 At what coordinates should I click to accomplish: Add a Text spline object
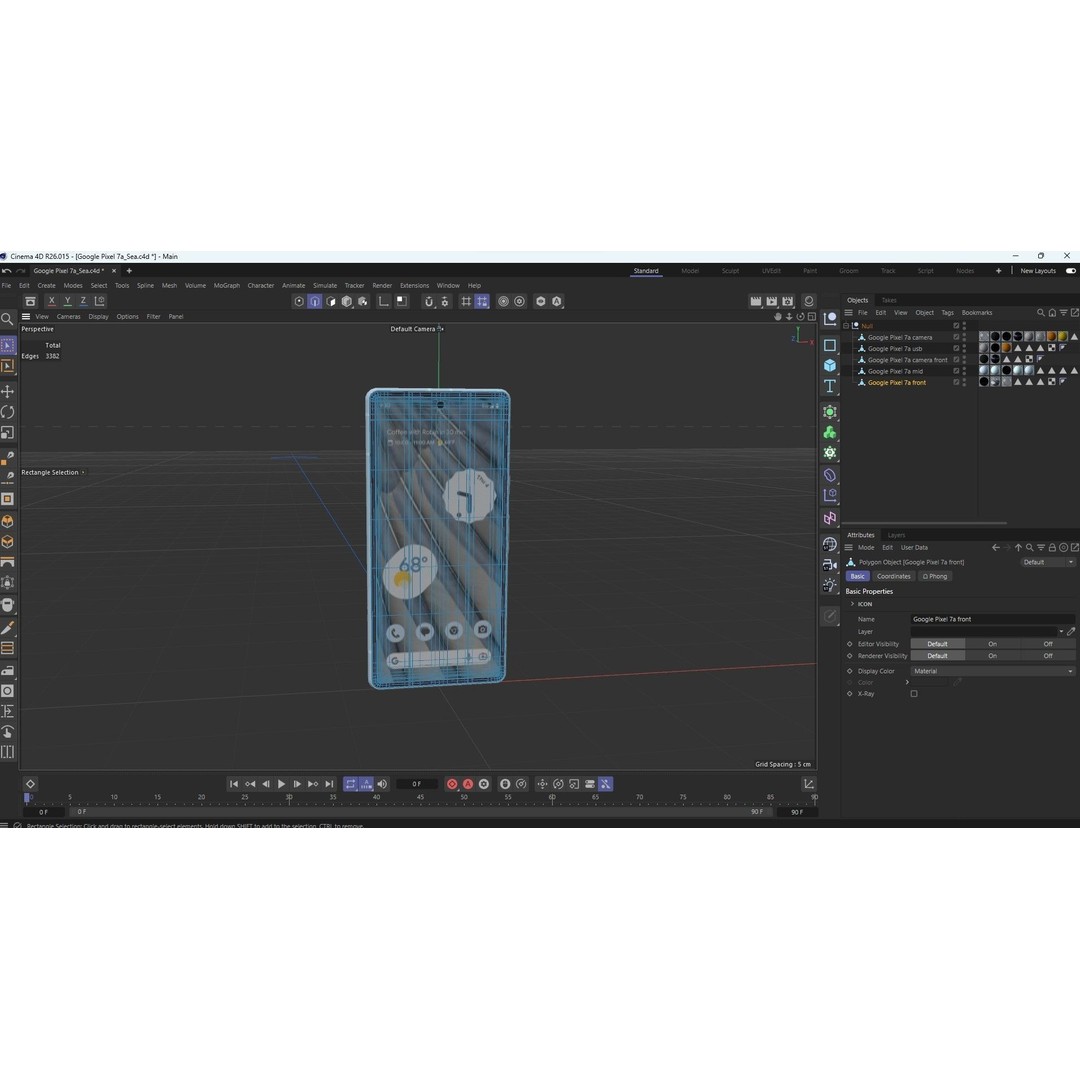[830, 386]
